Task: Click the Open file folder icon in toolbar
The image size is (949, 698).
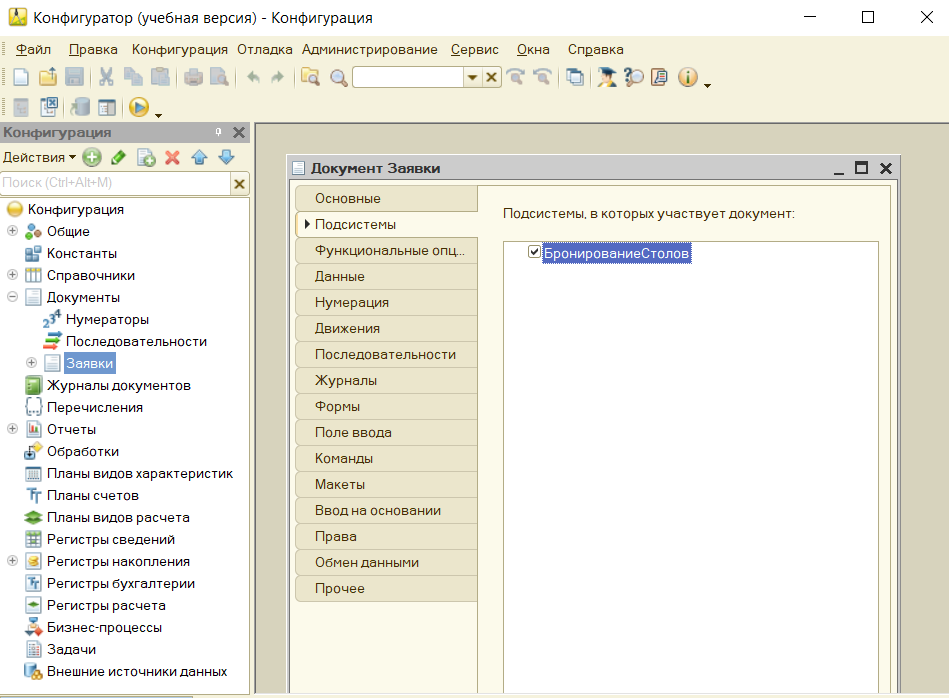Action: tap(47, 77)
